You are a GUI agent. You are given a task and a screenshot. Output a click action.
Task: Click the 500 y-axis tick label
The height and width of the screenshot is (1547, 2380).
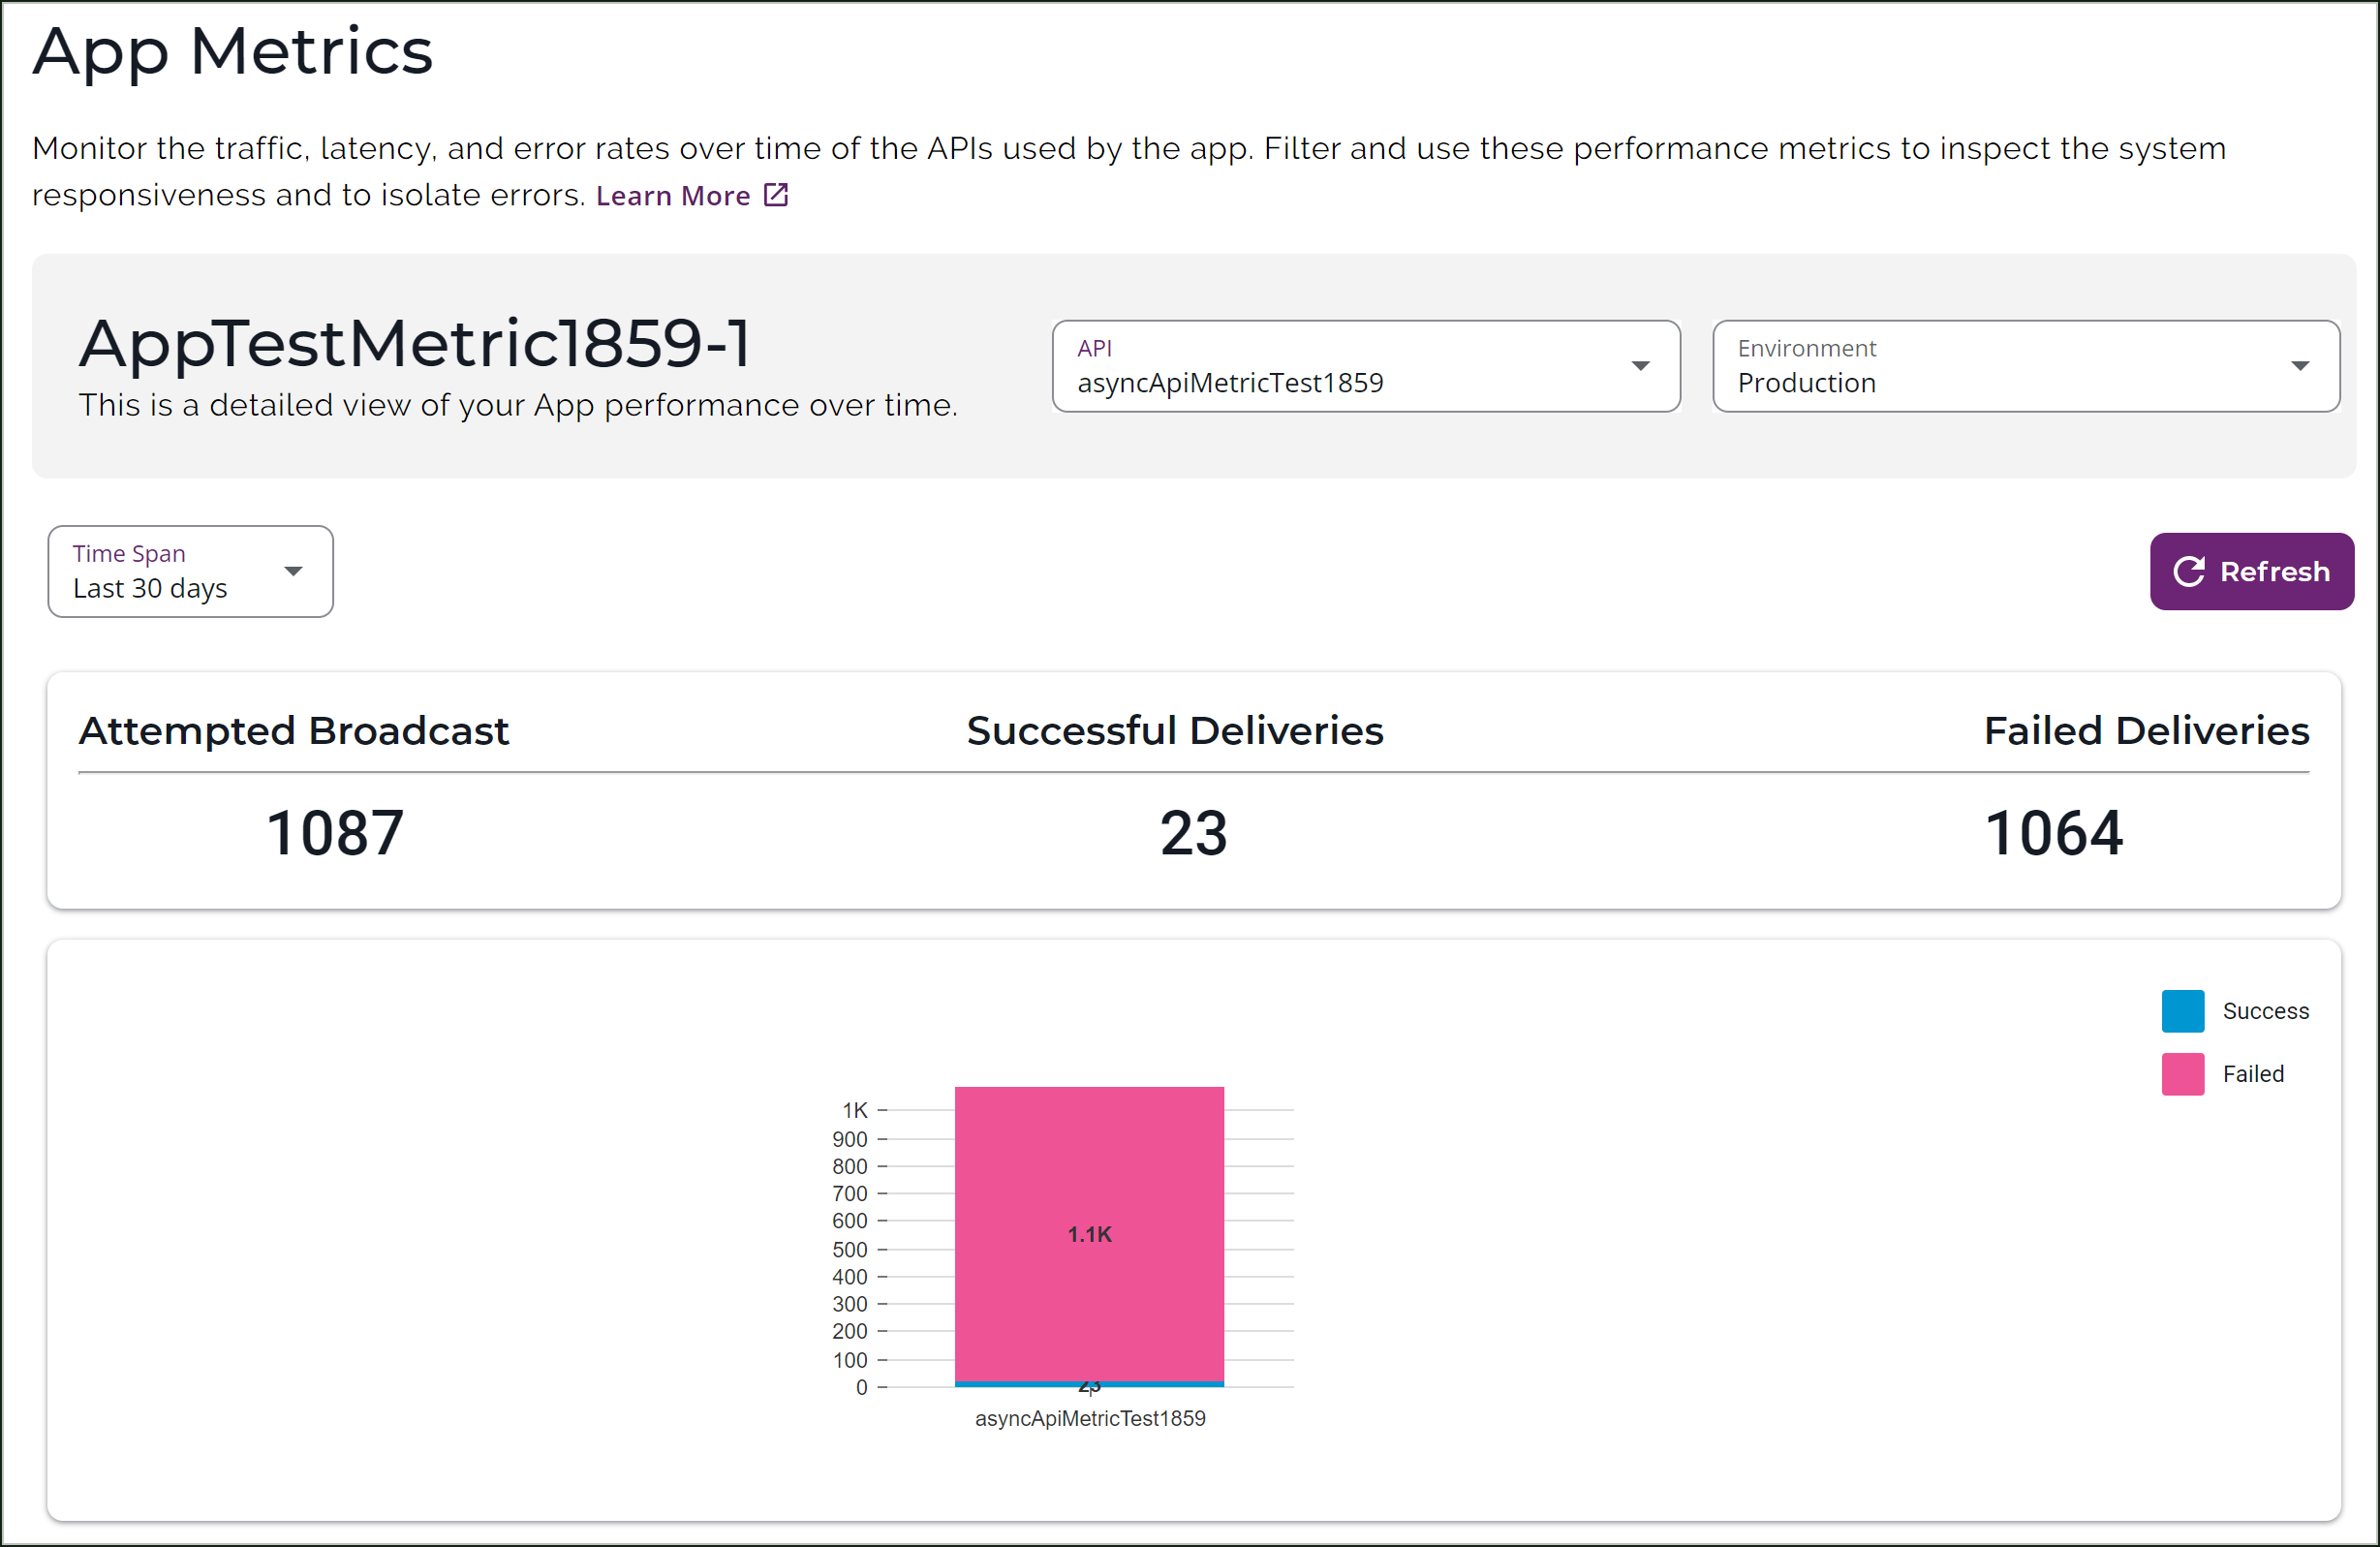click(850, 1250)
